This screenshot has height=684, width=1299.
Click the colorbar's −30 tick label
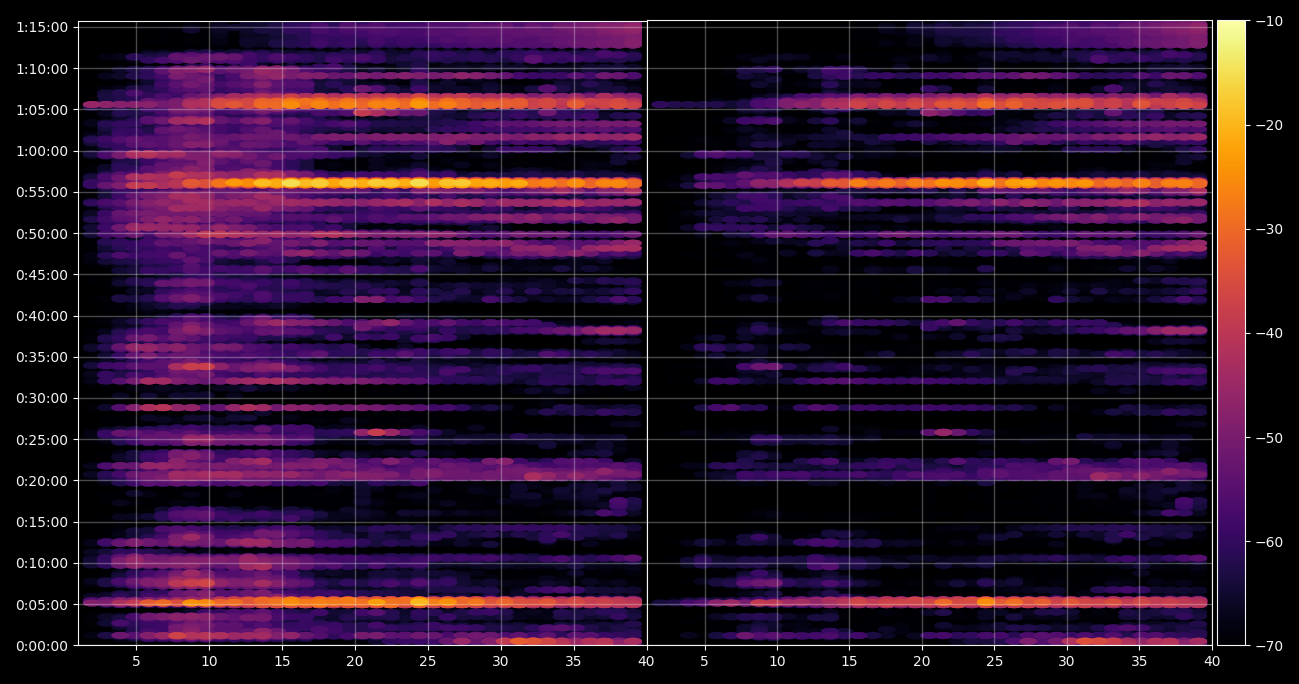point(1268,229)
